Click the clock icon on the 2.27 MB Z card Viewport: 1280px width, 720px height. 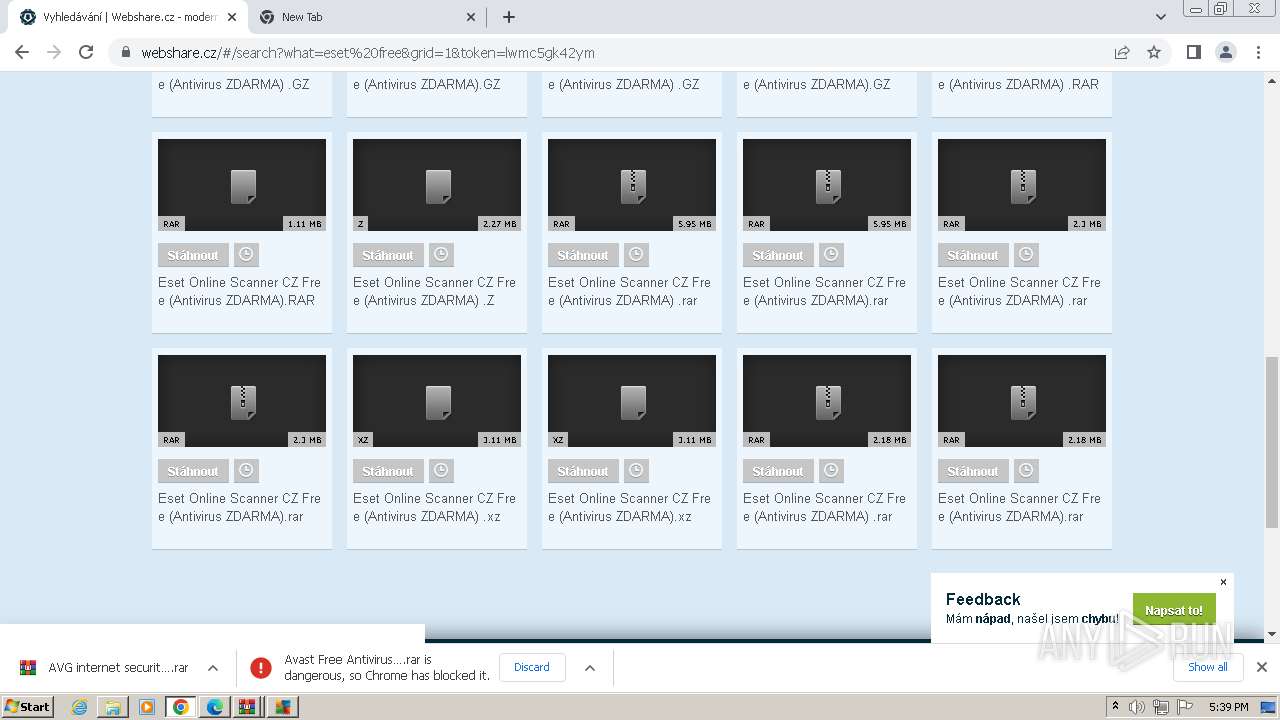click(441, 254)
